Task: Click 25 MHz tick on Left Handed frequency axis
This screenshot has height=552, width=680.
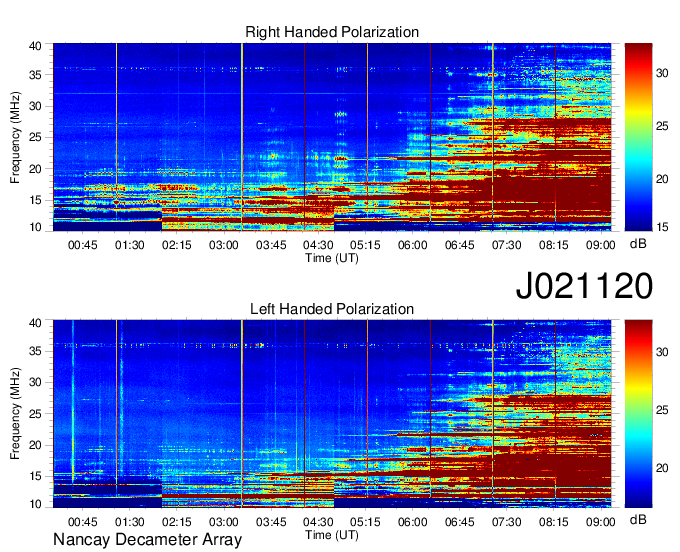Action: (x=36, y=414)
